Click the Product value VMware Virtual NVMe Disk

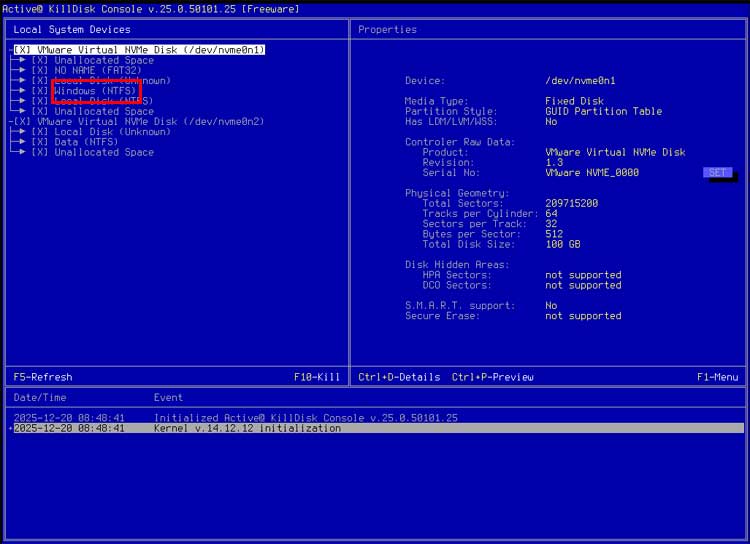click(615, 152)
